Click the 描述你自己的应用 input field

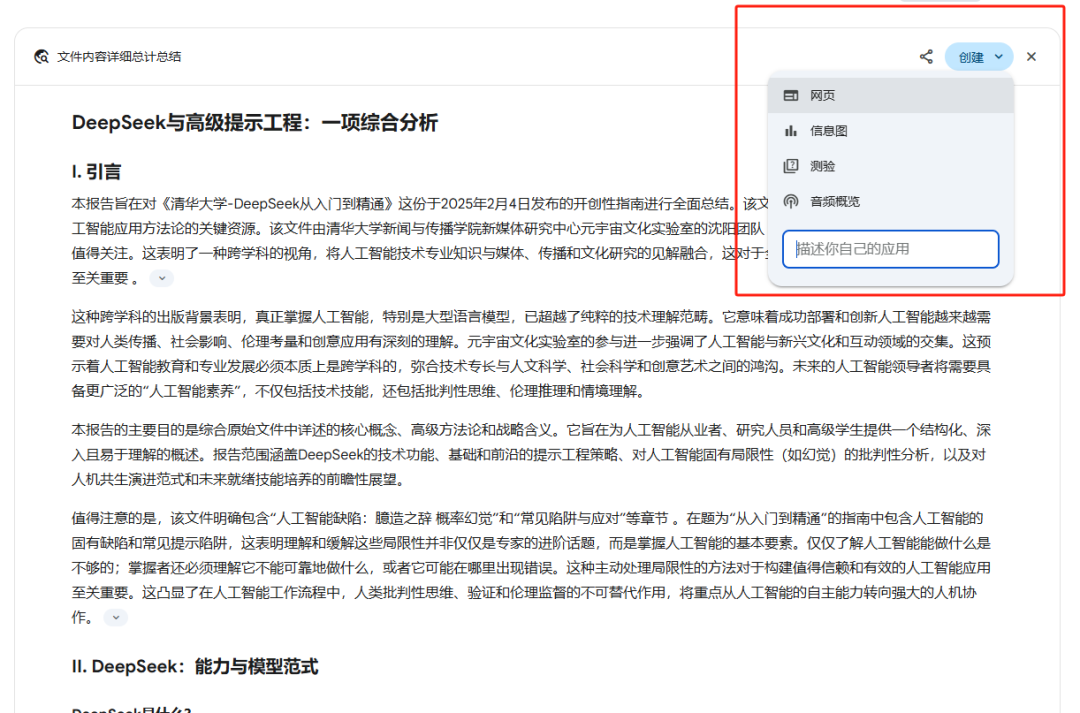point(891,249)
